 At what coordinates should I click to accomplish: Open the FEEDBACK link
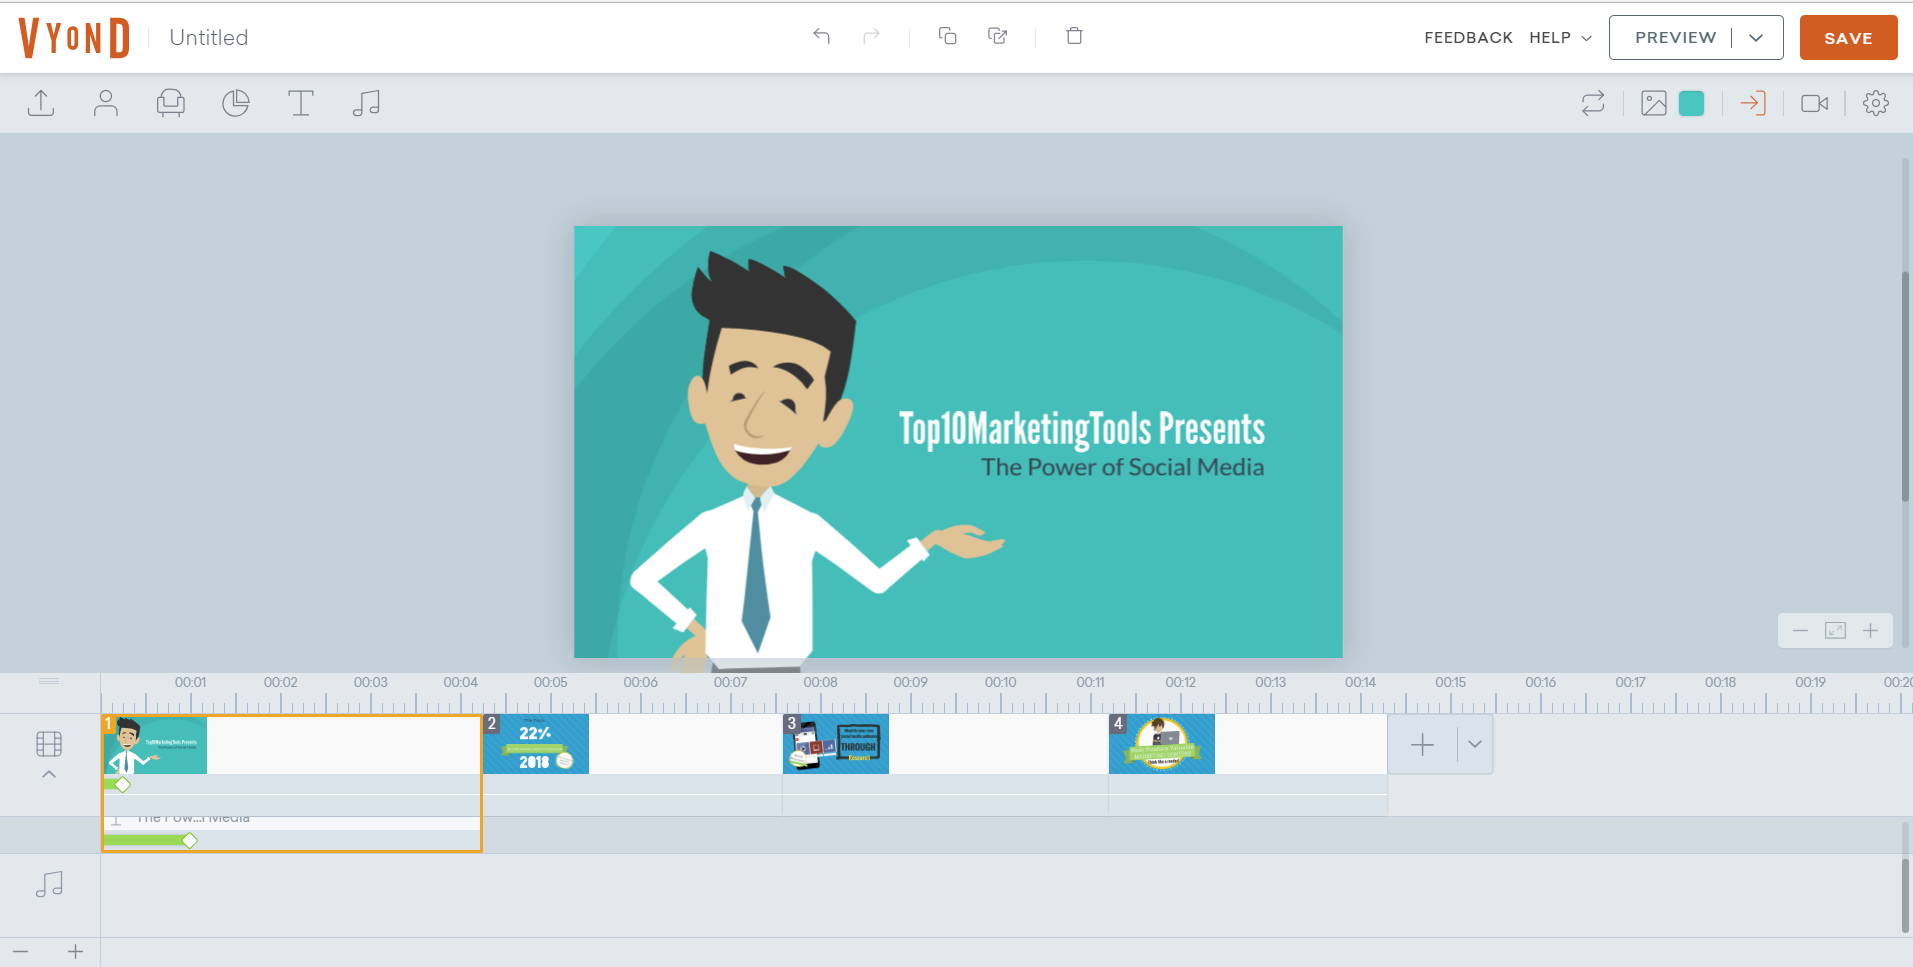1468,38
